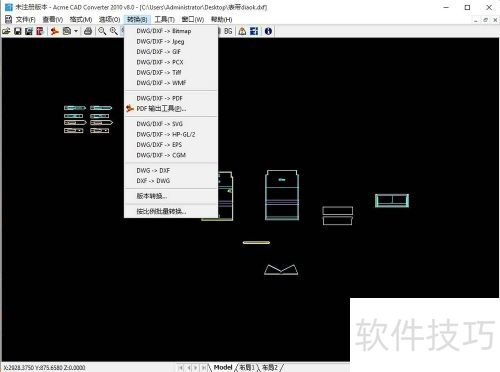Viewport: 500px width, 372px height.
Task: Switch to the 布局1 layout tab
Action: click(x=247, y=367)
